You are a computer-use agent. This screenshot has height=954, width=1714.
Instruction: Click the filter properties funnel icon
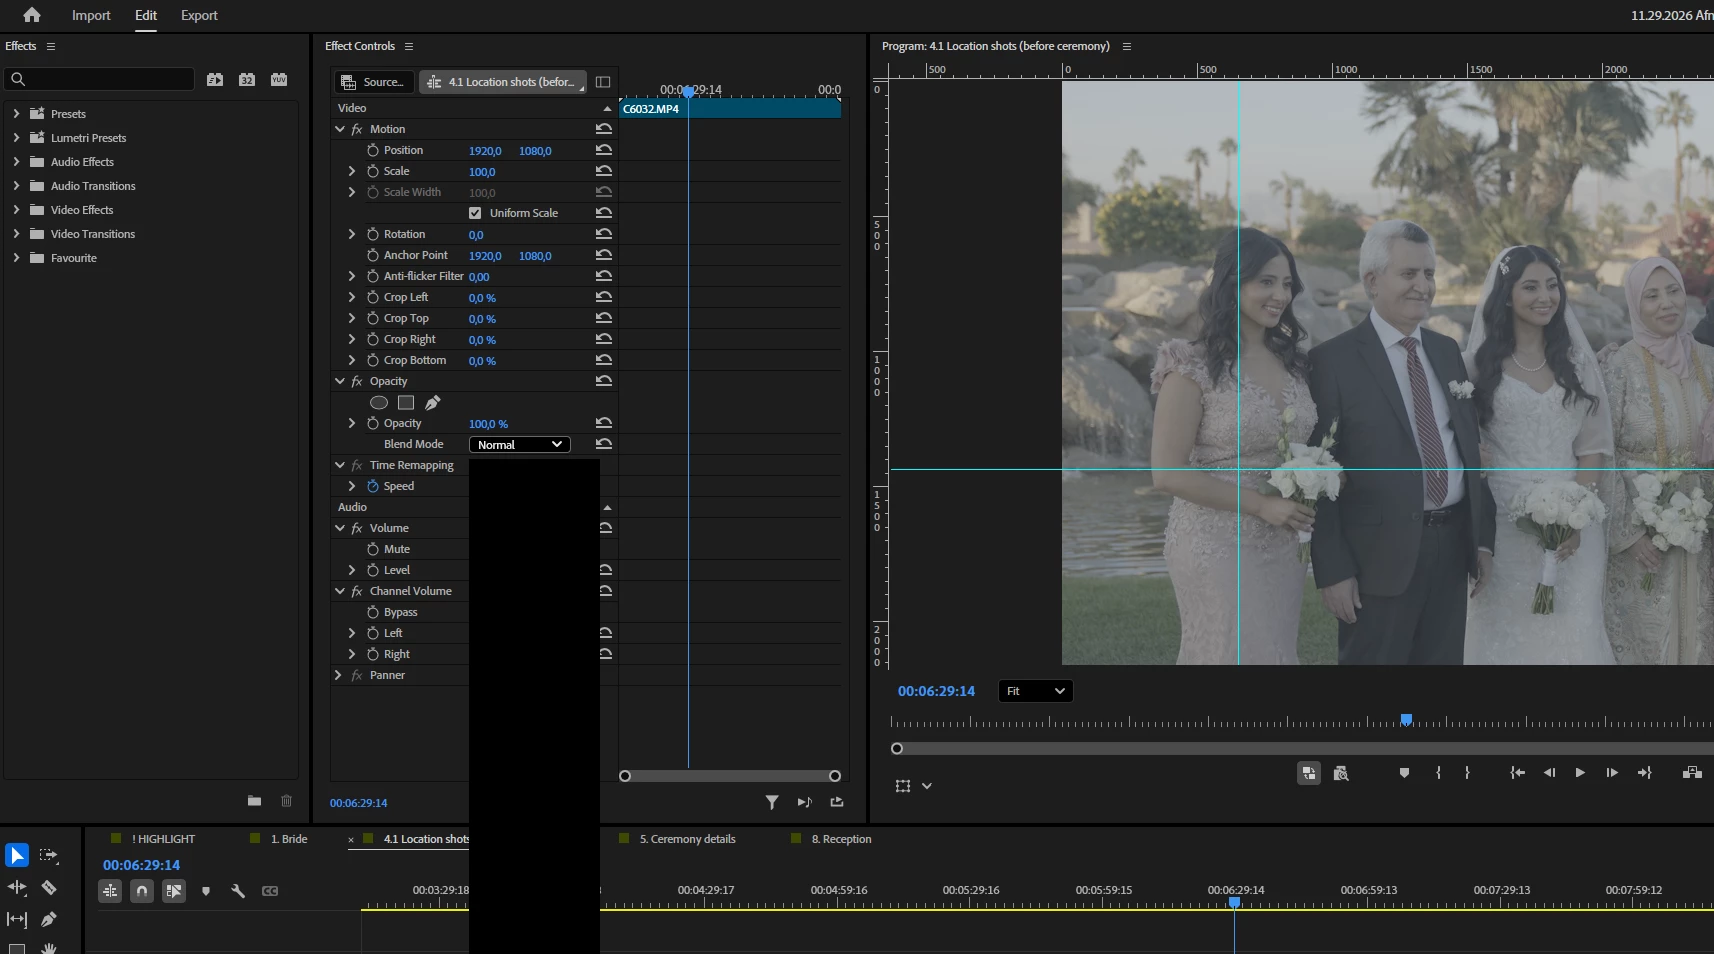772,802
